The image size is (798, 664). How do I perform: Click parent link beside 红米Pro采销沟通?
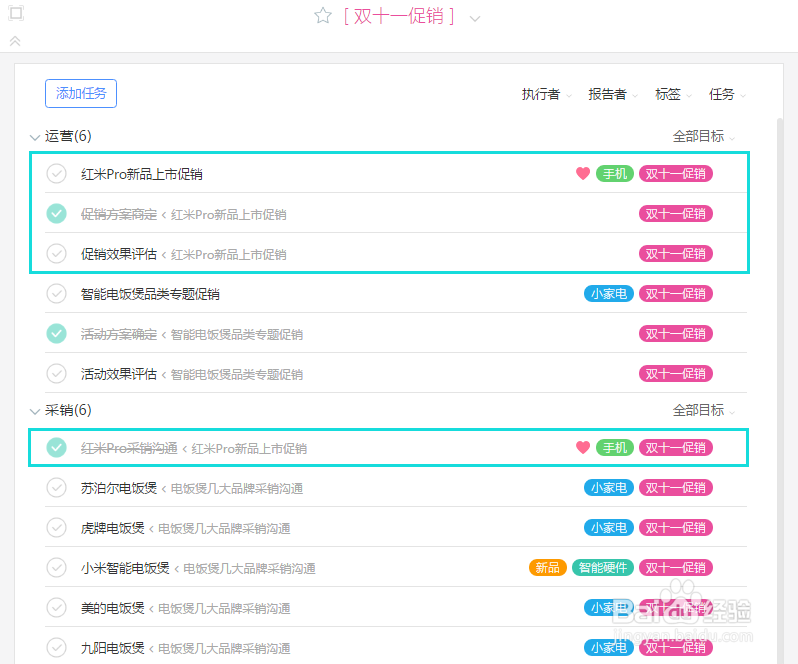(249, 449)
